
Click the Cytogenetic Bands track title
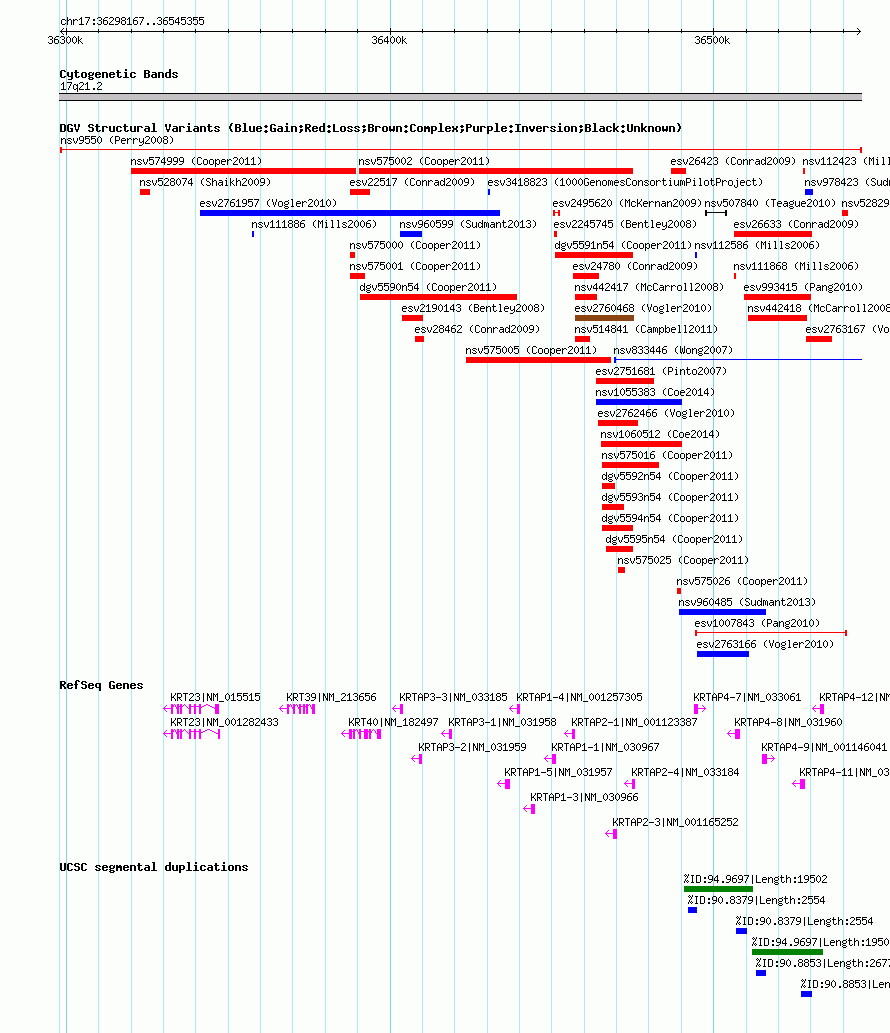pyautogui.click(x=119, y=74)
